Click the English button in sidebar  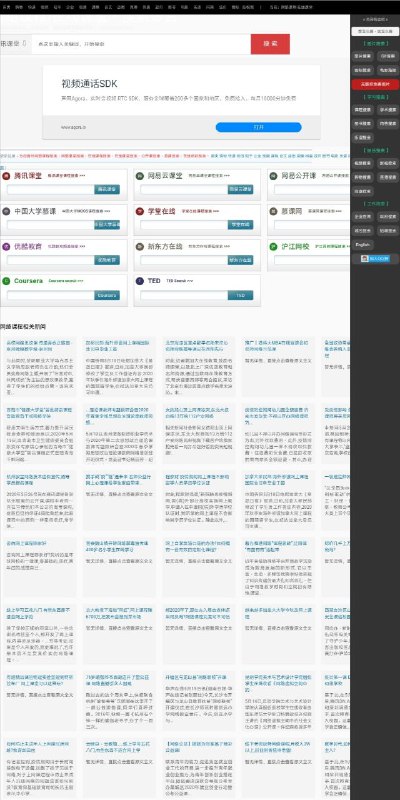pyautogui.click(x=363, y=245)
